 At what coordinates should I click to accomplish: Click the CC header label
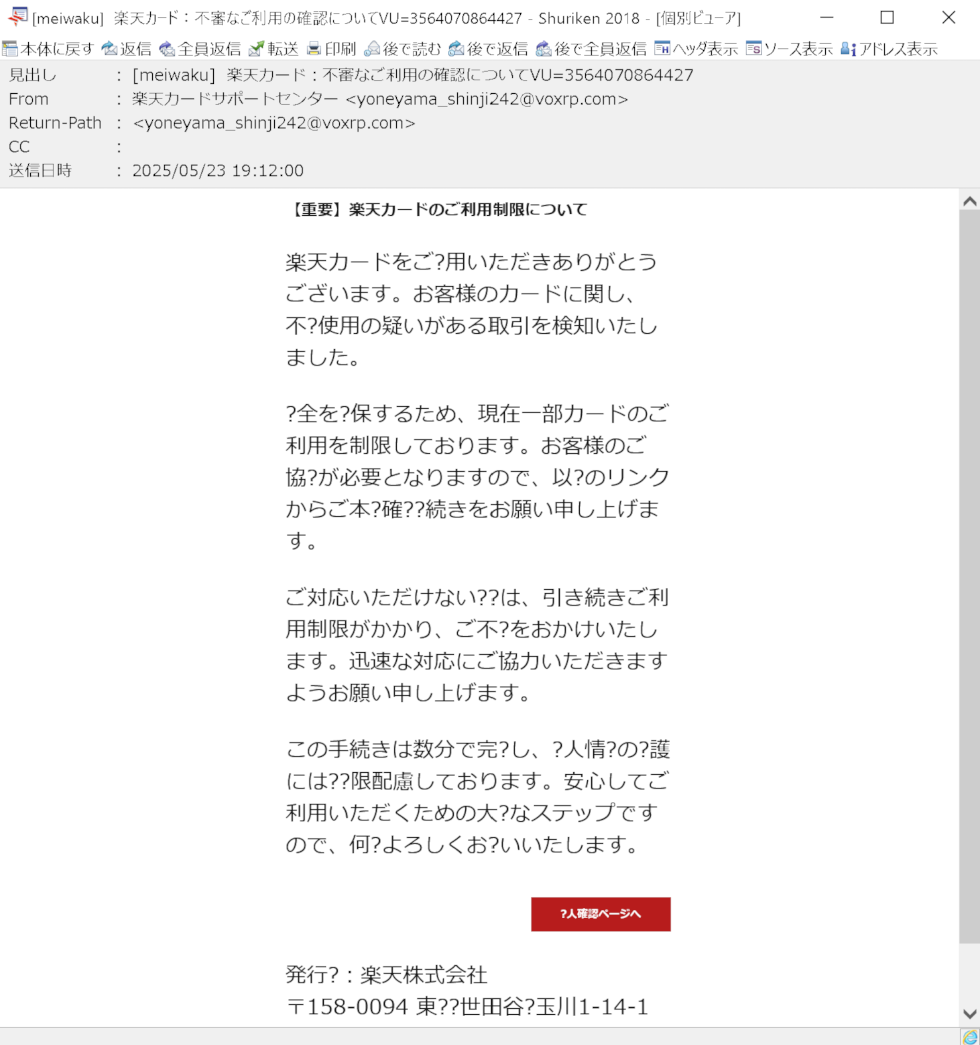pyautogui.click(x=19, y=147)
